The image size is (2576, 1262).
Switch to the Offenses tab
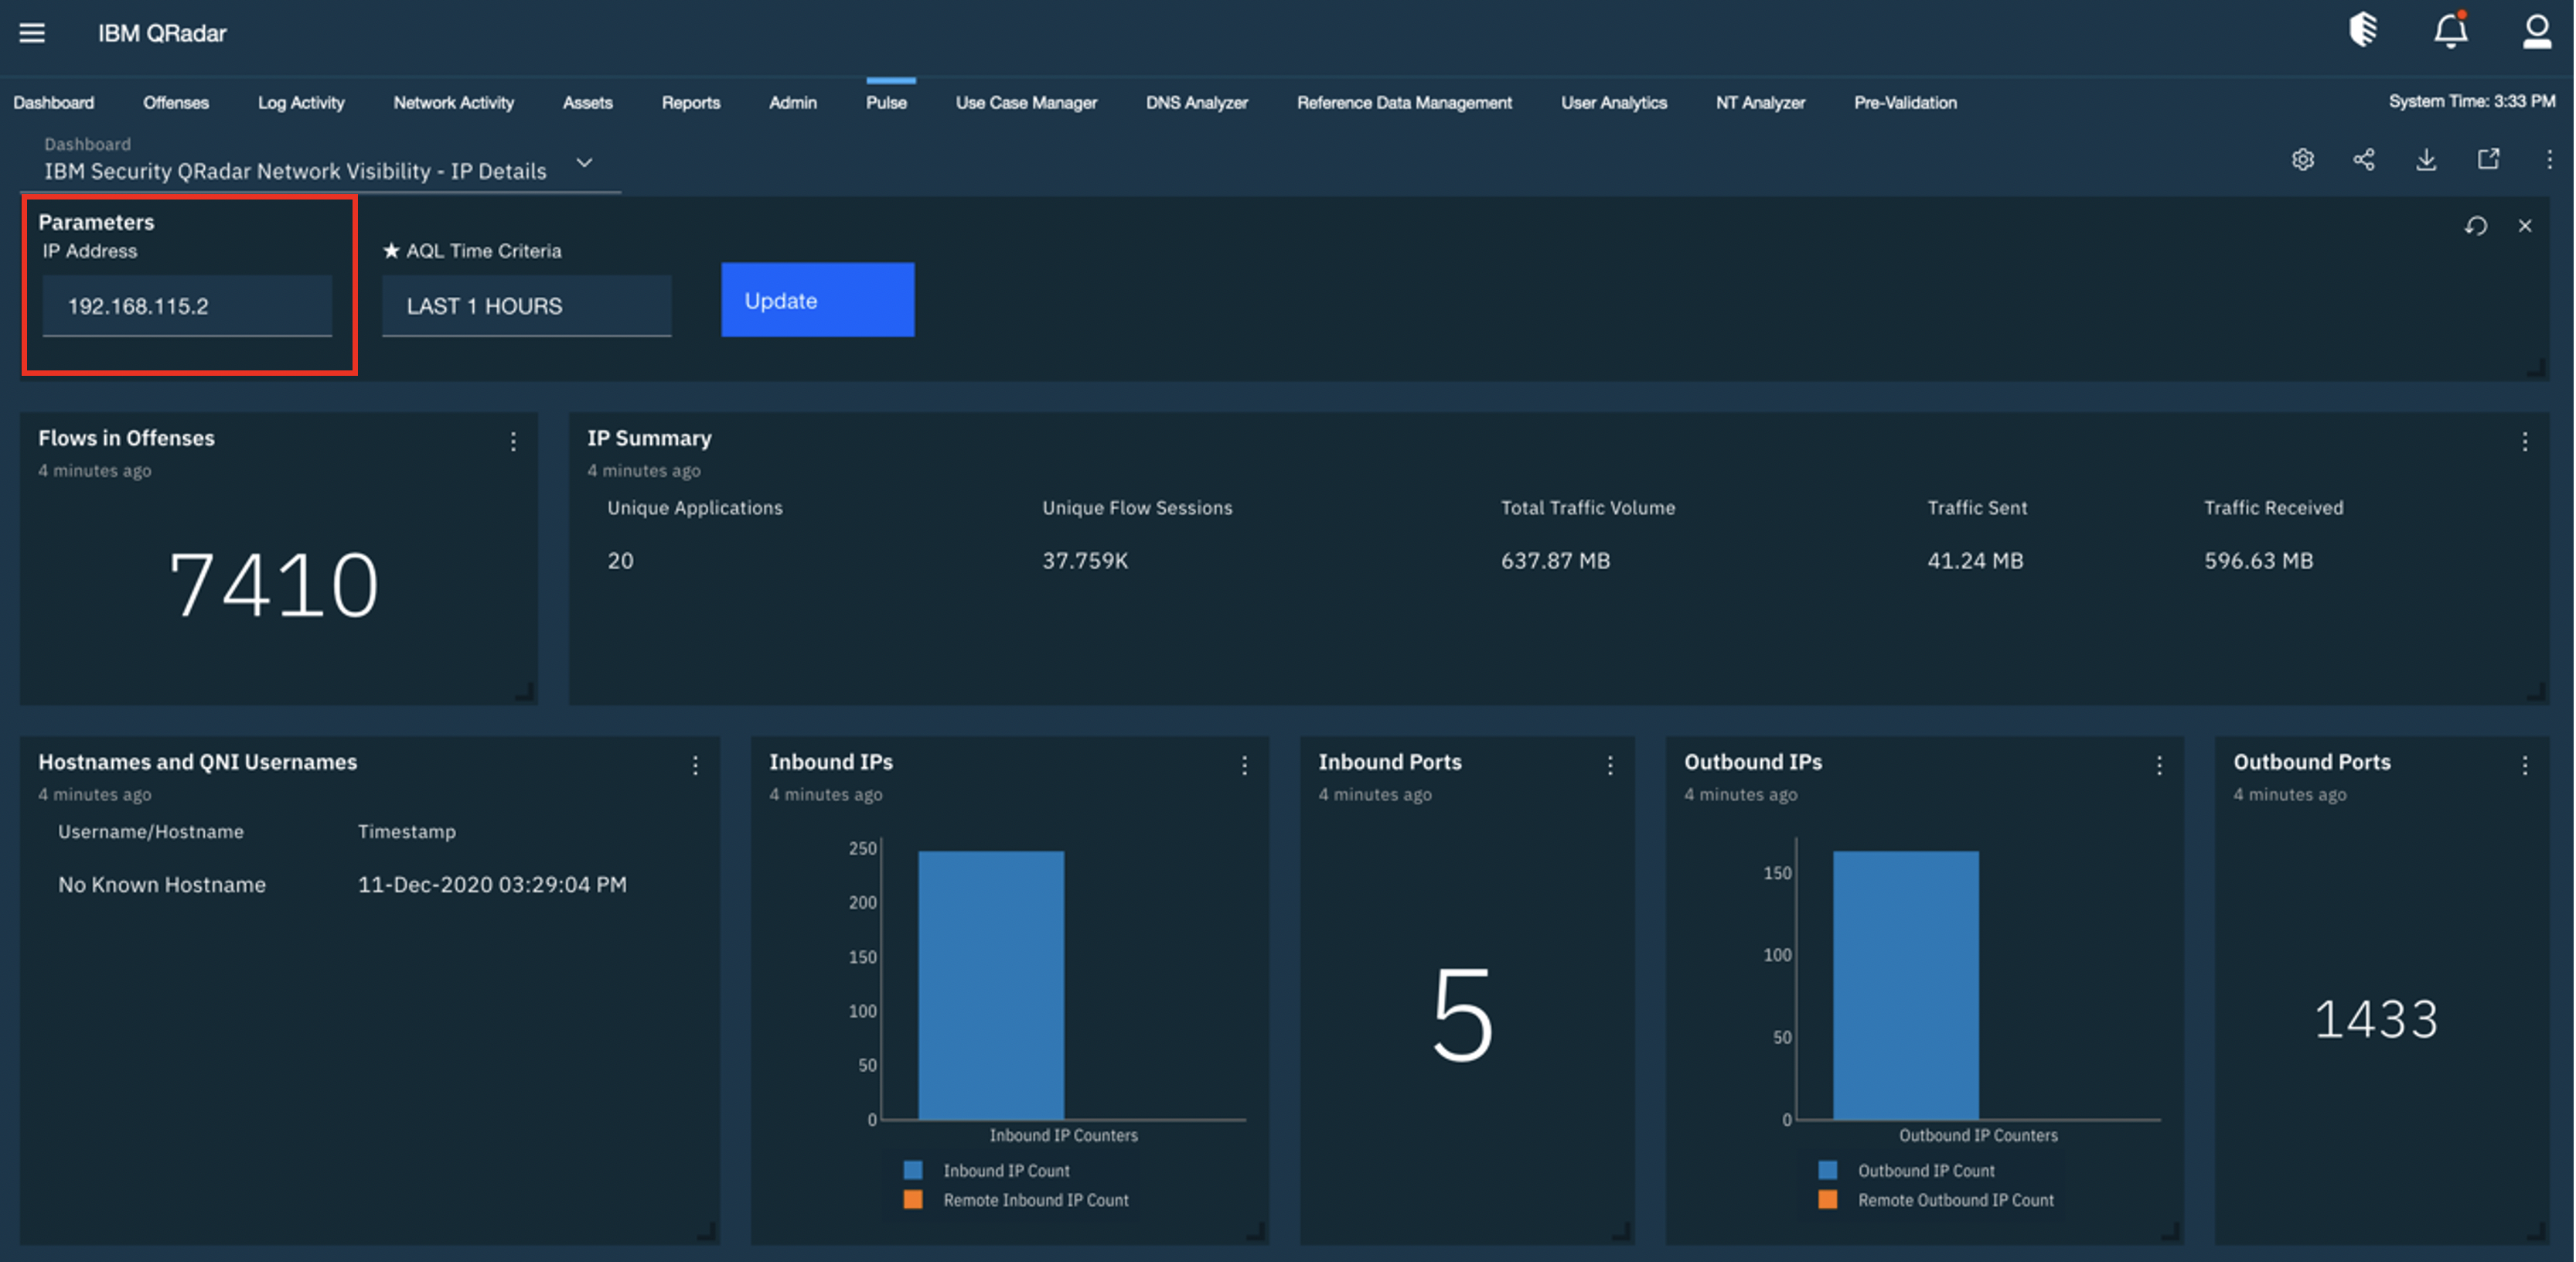point(176,102)
